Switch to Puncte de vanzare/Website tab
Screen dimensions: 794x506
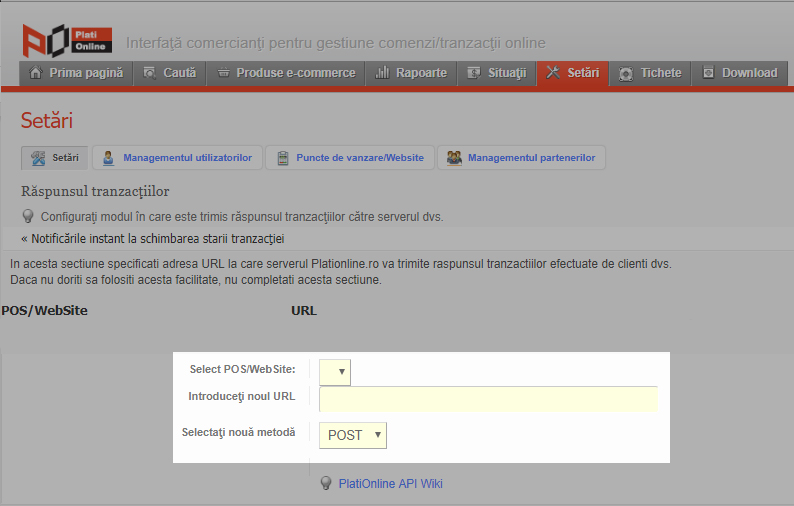coord(349,158)
